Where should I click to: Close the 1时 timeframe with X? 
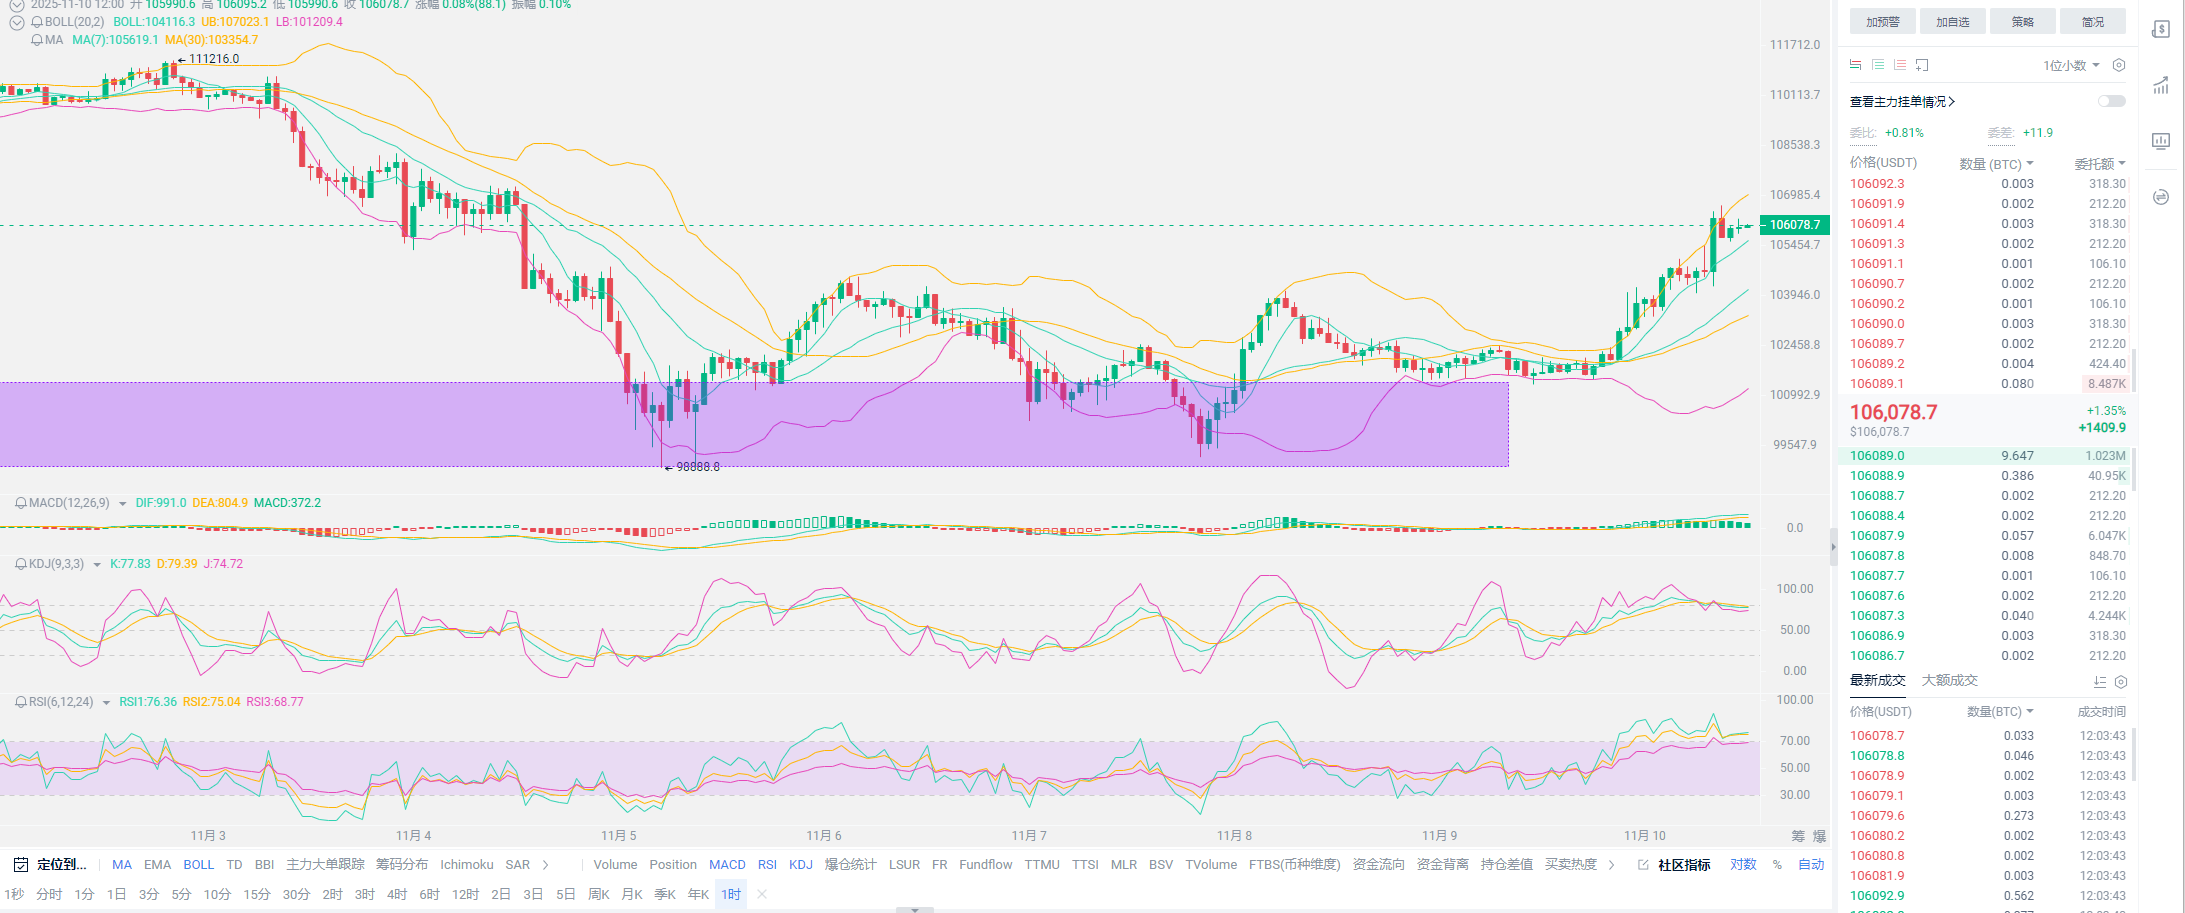762,894
